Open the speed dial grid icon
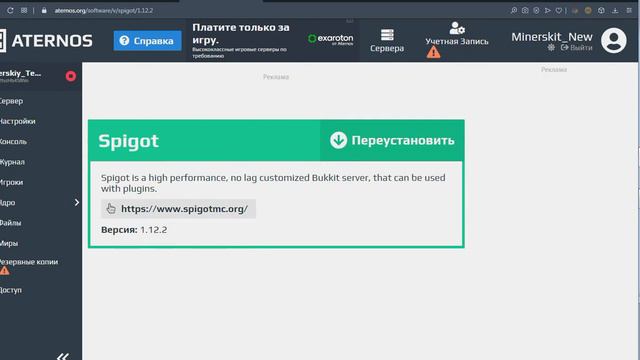Viewport: 640px width, 360px height. tap(24, 11)
